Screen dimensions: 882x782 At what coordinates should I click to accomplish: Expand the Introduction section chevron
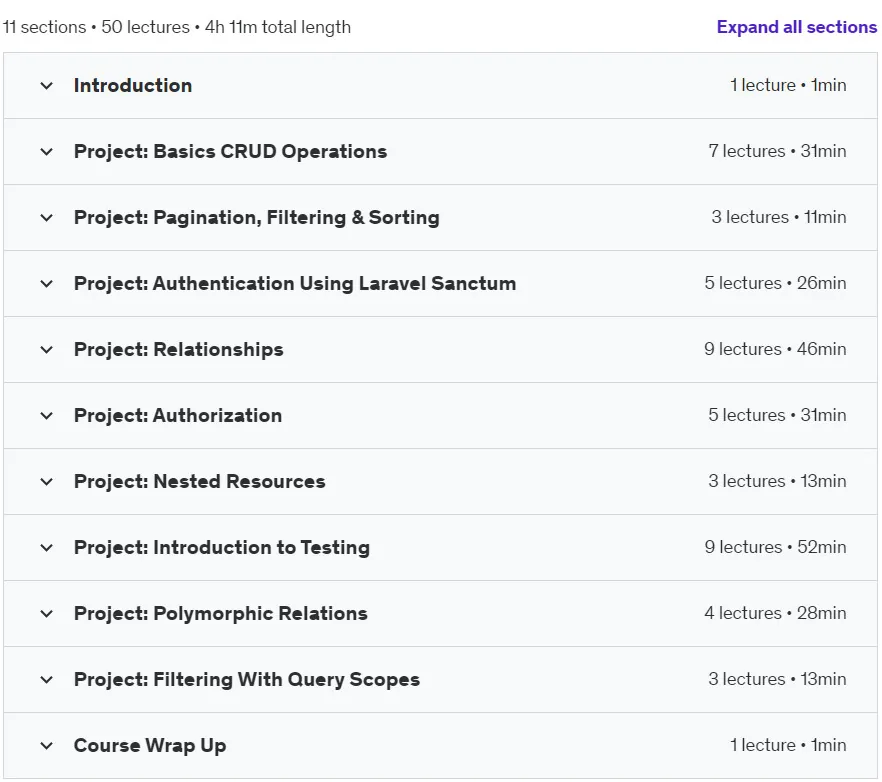pyautogui.click(x=47, y=86)
